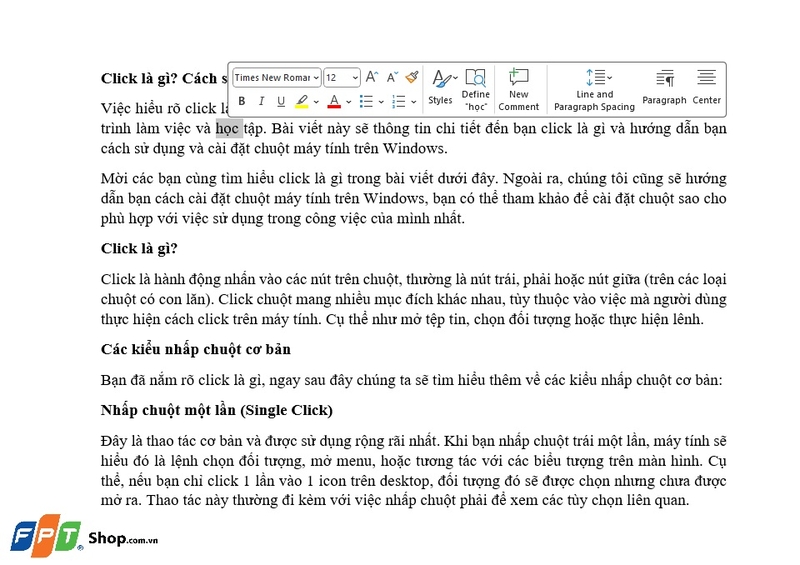Open Line and Paragraph Spacing options
800x565 pixels.
click(594, 89)
